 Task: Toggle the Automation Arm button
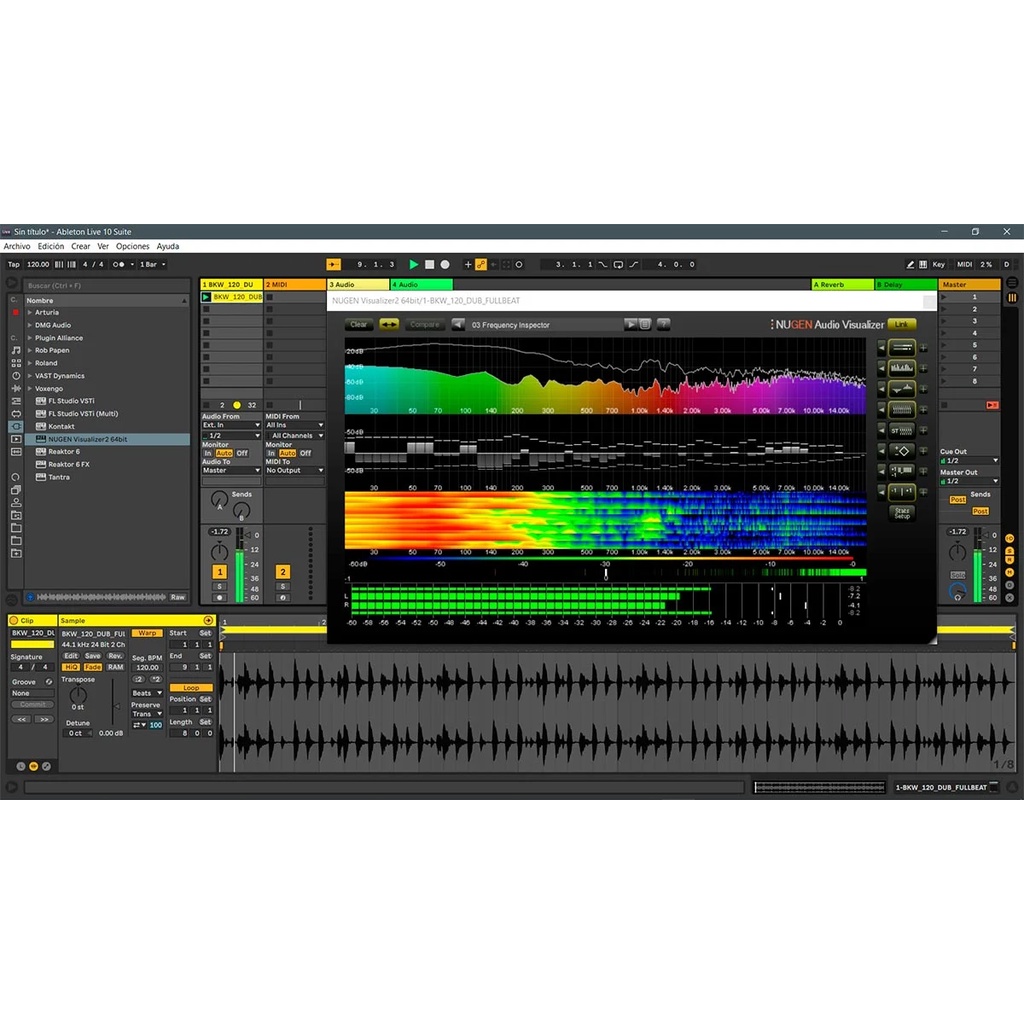point(481,264)
